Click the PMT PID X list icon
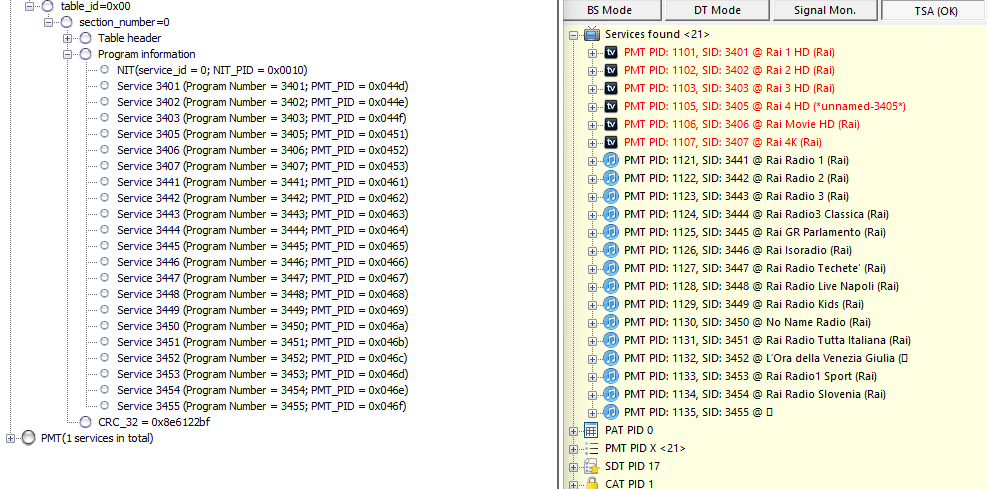The height and width of the screenshot is (489, 987). click(x=591, y=448)
